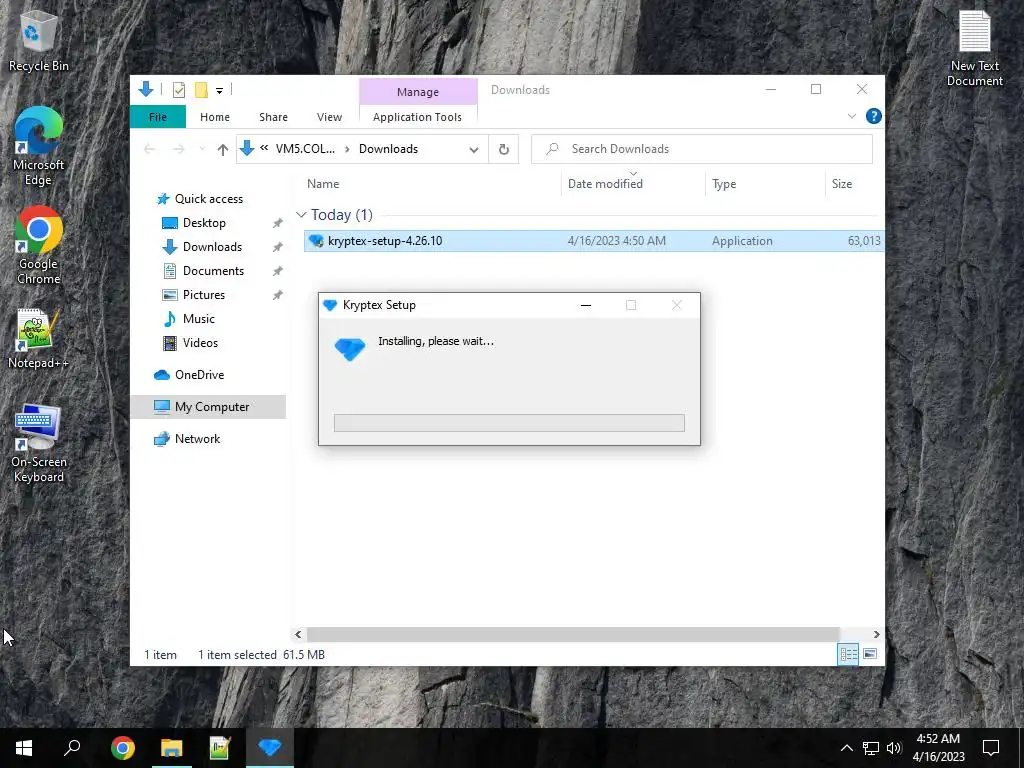The height and width of the screenshot is (768, 1024).
Task: Open the File menu in Explorer
Action: tap(157, 117)
